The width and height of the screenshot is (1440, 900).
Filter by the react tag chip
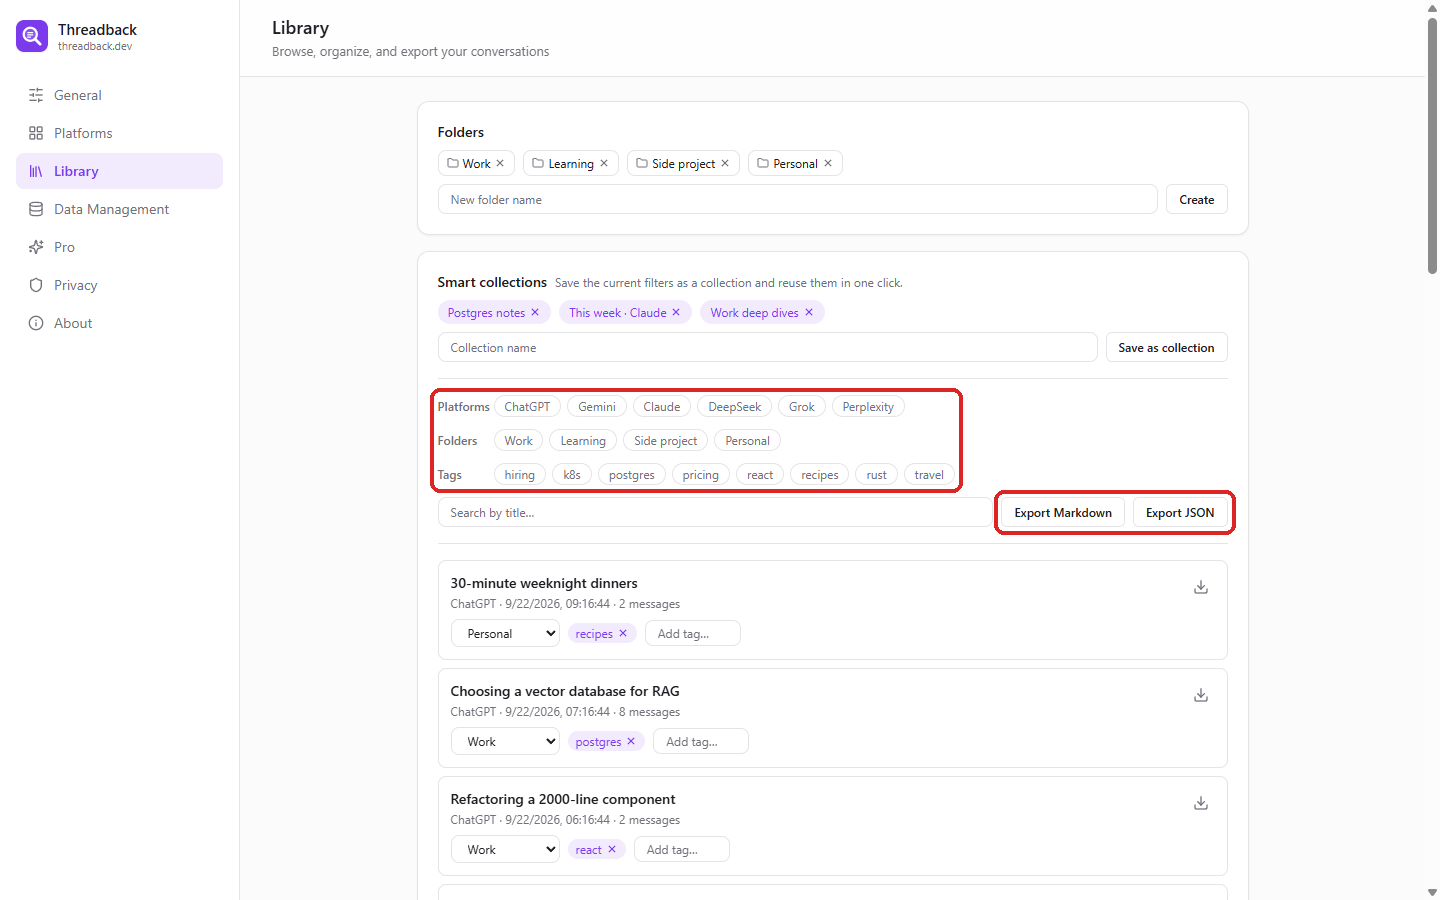click(760, 474)
